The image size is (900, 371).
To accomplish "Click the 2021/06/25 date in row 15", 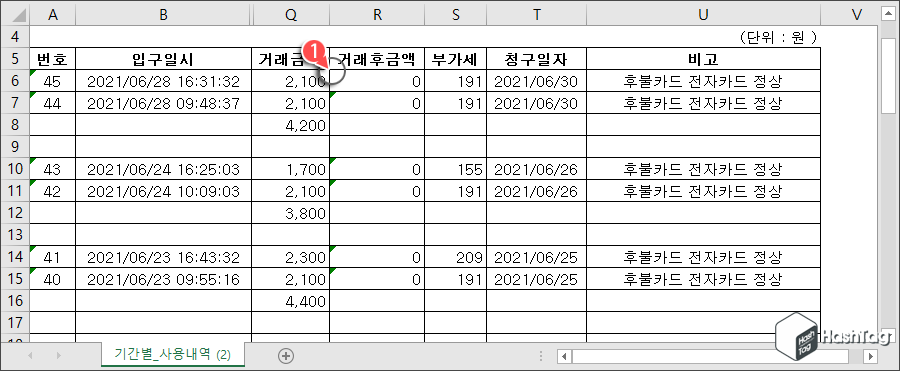I will click(537, 279).
